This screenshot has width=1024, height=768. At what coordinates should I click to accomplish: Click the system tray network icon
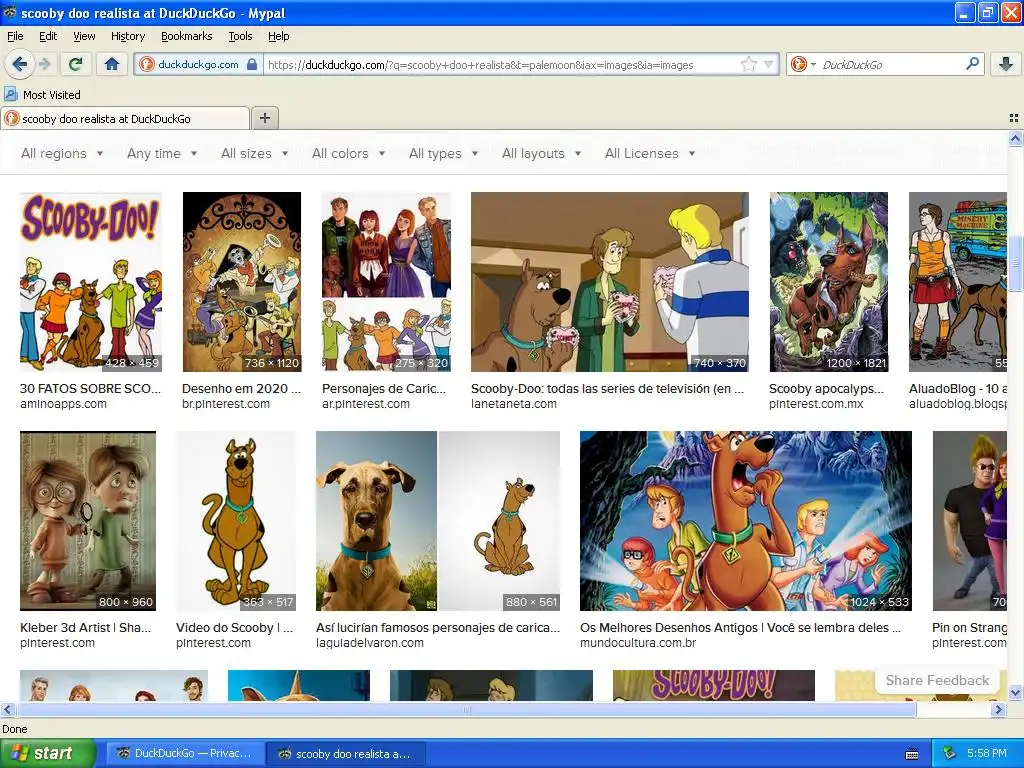[950, 754]
